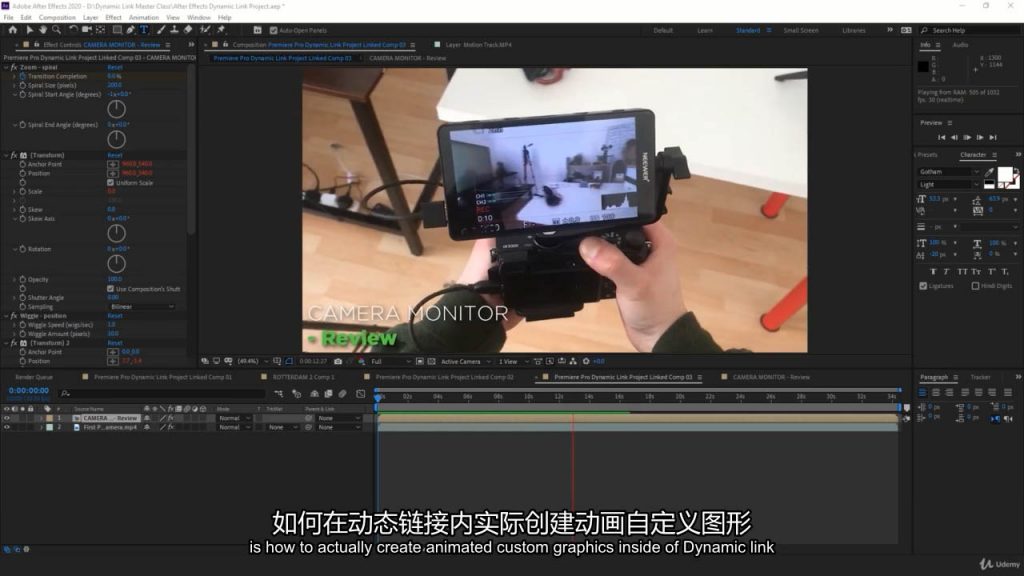Select the Rectangle shape tool
The width and height of the screenshot is (1024, 576).
tap(117, 30)
